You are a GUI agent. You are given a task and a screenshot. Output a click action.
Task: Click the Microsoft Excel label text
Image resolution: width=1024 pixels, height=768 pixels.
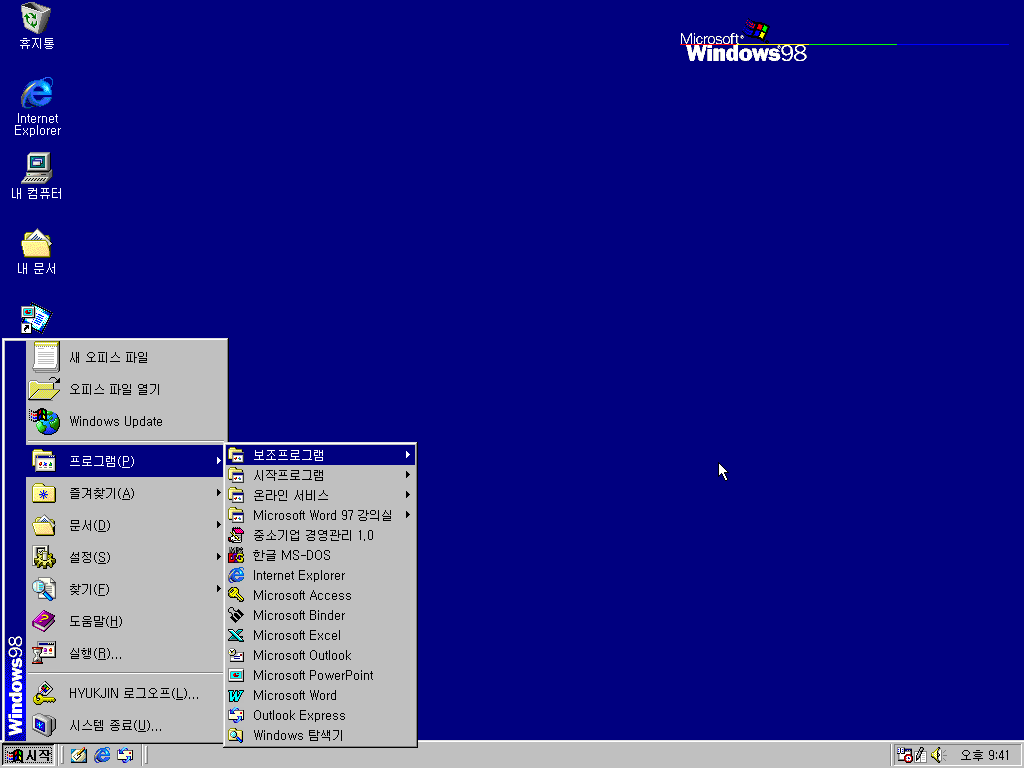pyautogui.click(x=297, y=635)
